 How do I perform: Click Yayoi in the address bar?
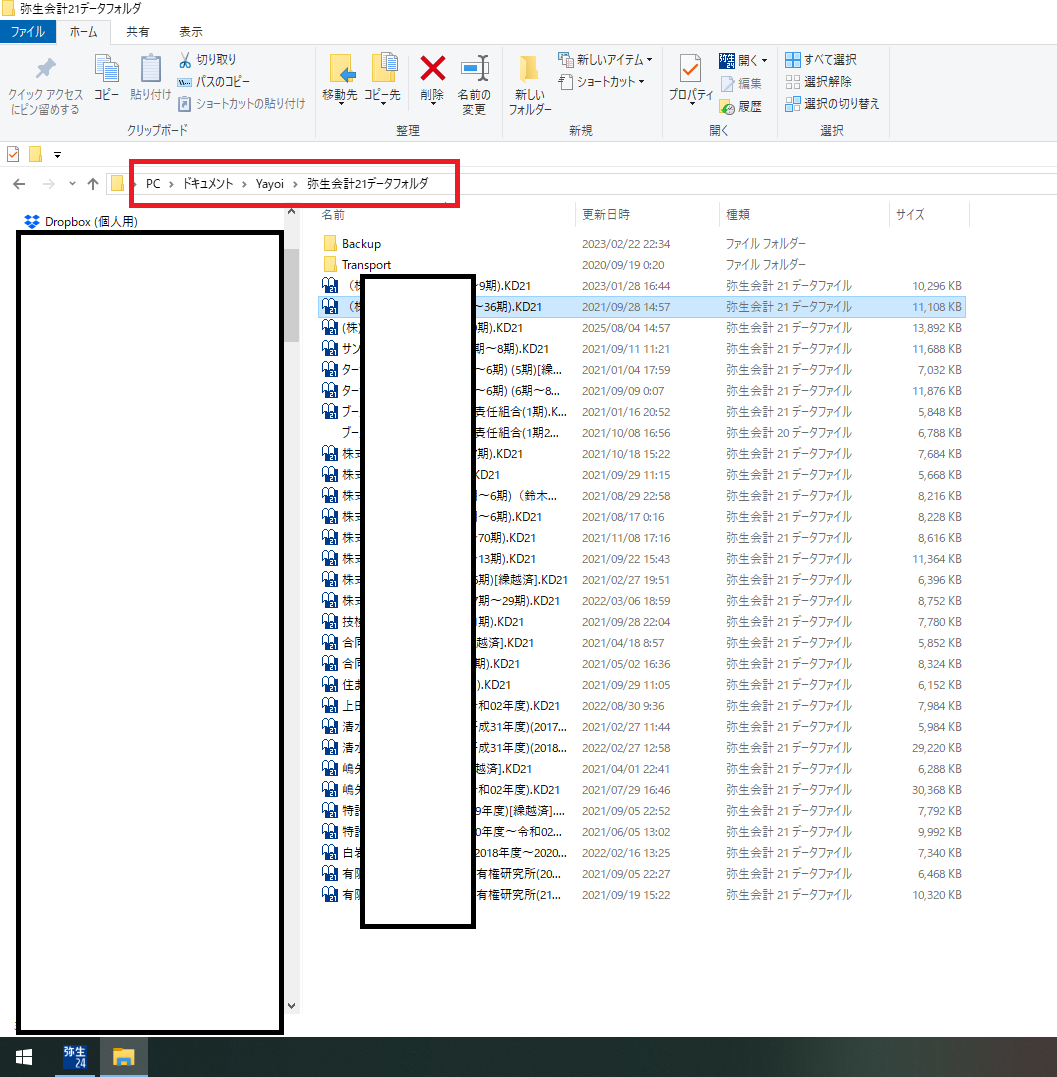click(x=269, y=184)
